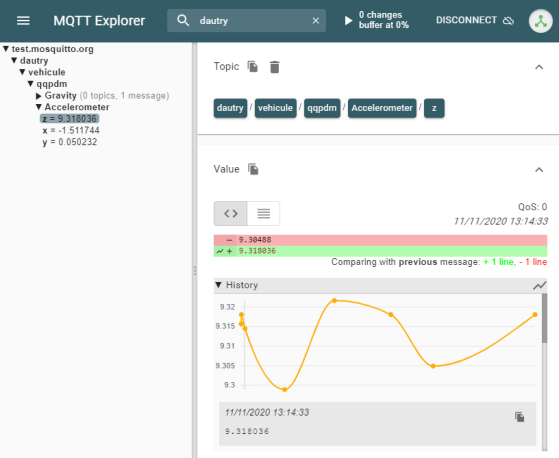Clear the dautry search text
Image resolution: width=559 pixels, height=458 pixels.
pos(316,21)
